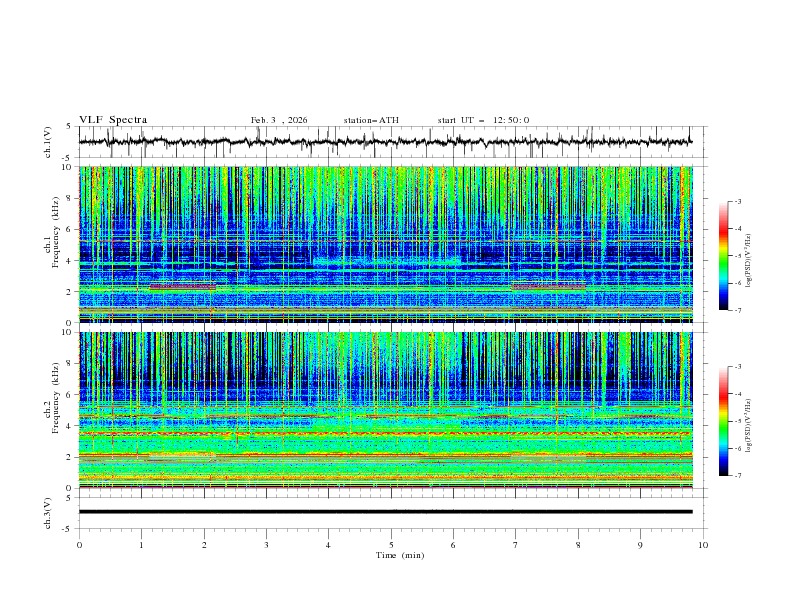Click time axis tick label "10"
This screenshot has height=612, width=792.
pyautogui.click(x=703, y=545)
